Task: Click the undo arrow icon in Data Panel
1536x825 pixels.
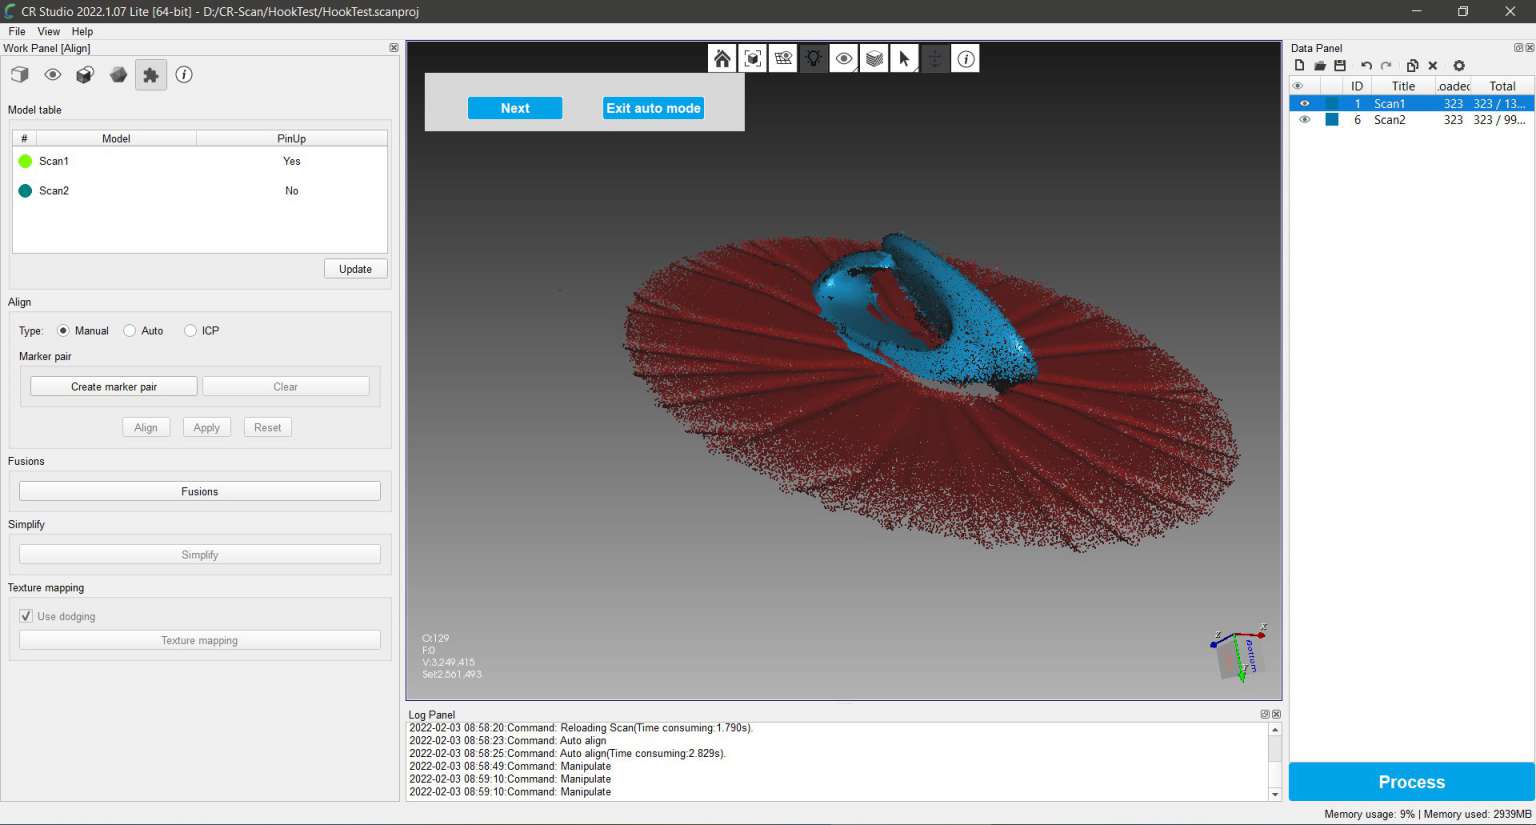Action: tap(1366, 65)
